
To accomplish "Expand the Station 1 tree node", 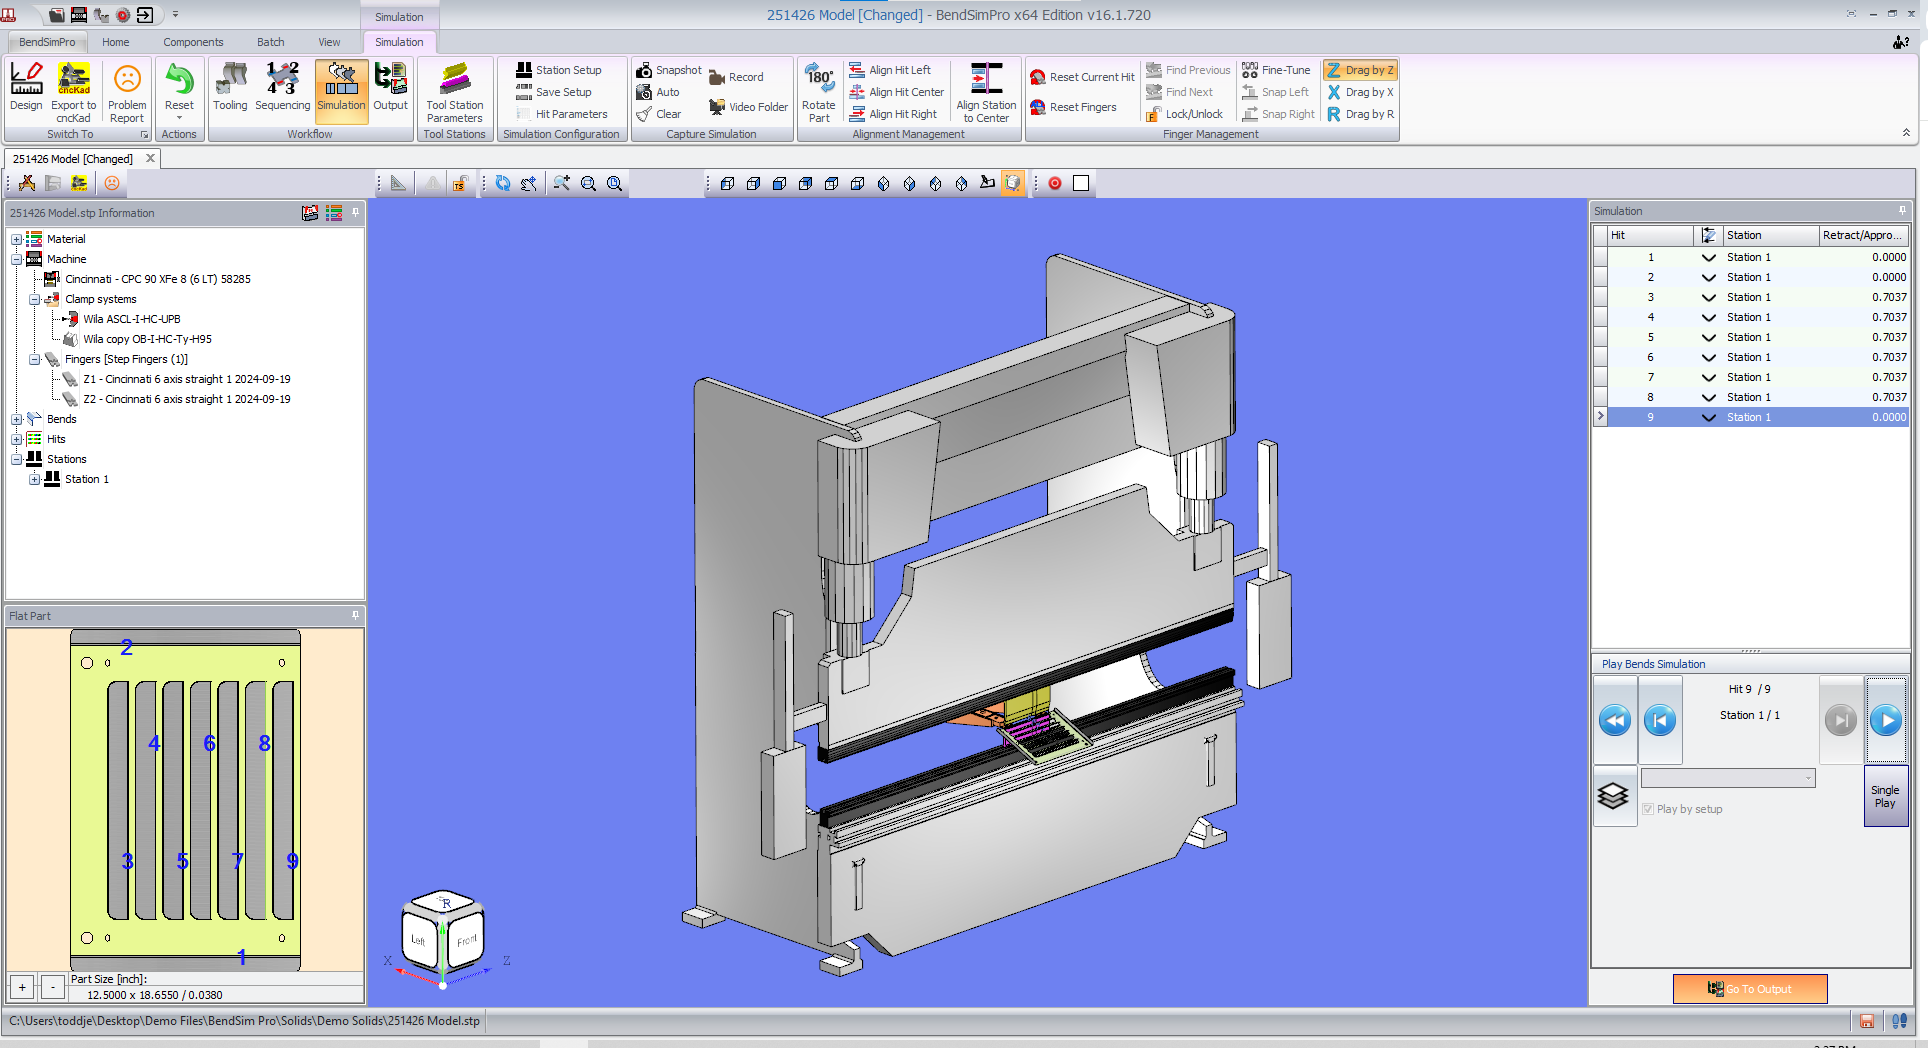I will click(x=34, y=479).
